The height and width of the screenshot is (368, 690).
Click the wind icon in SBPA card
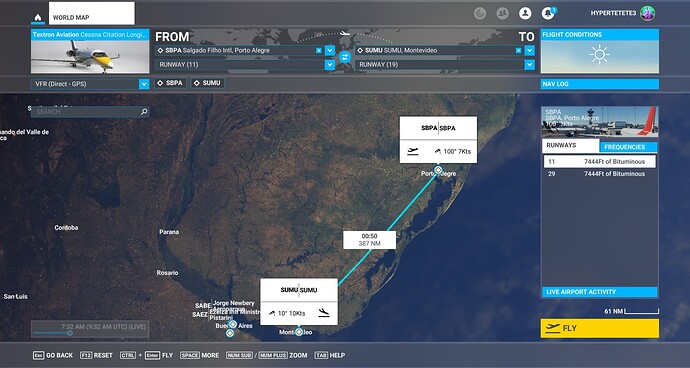point(437,151)
